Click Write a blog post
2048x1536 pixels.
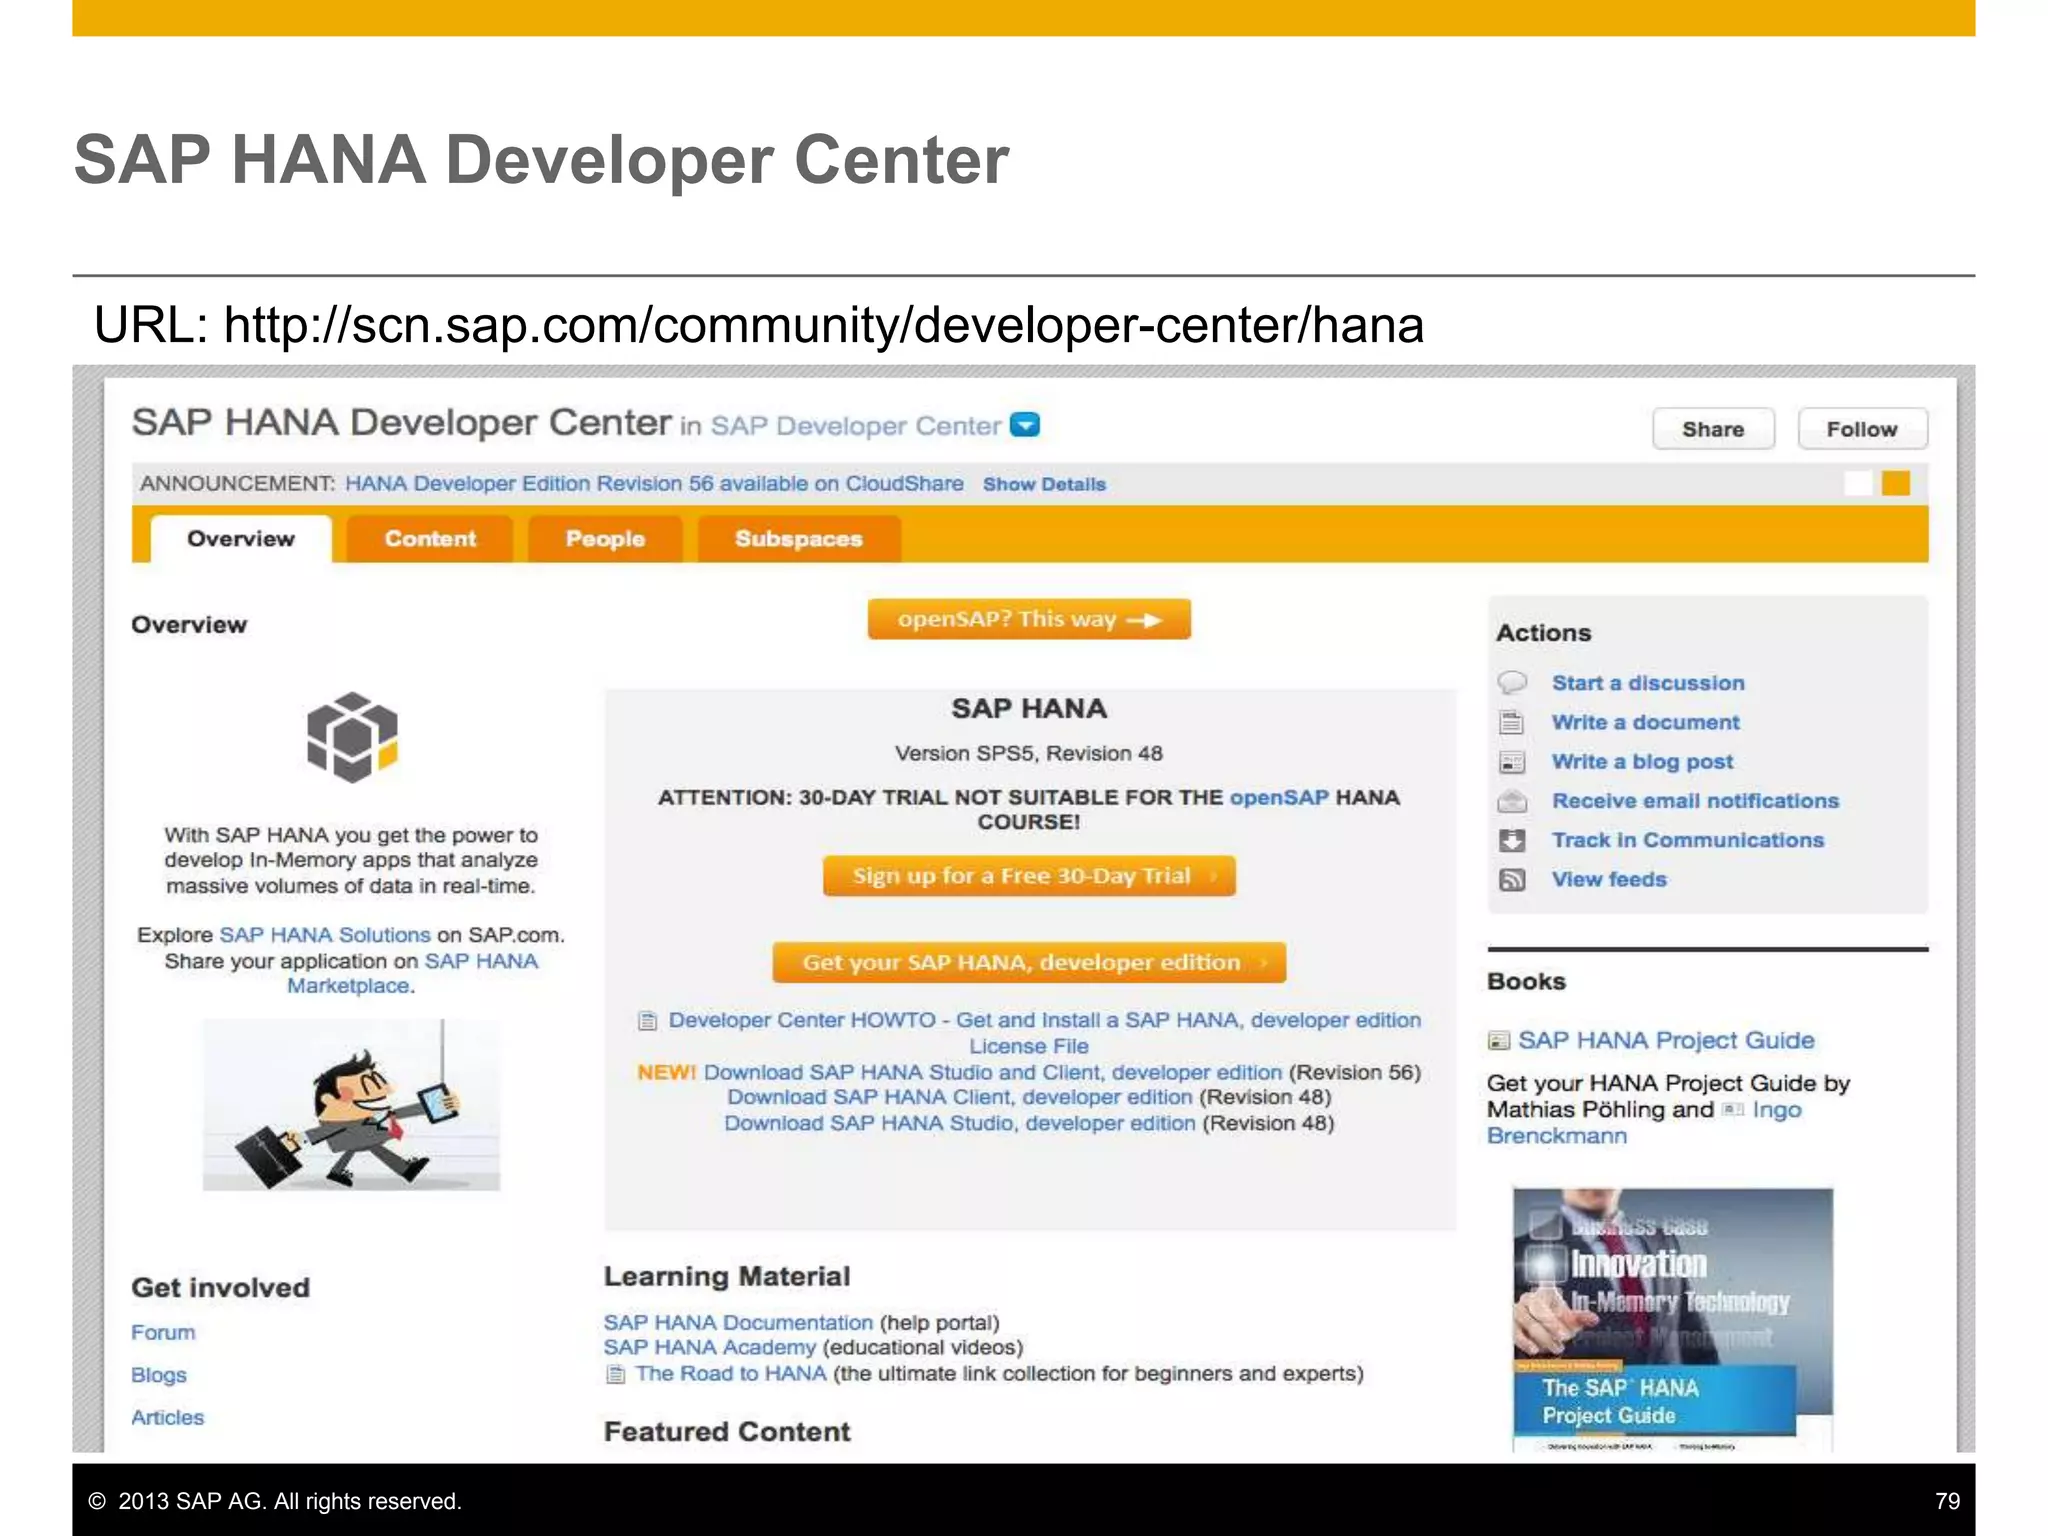tap(1642, 762)
